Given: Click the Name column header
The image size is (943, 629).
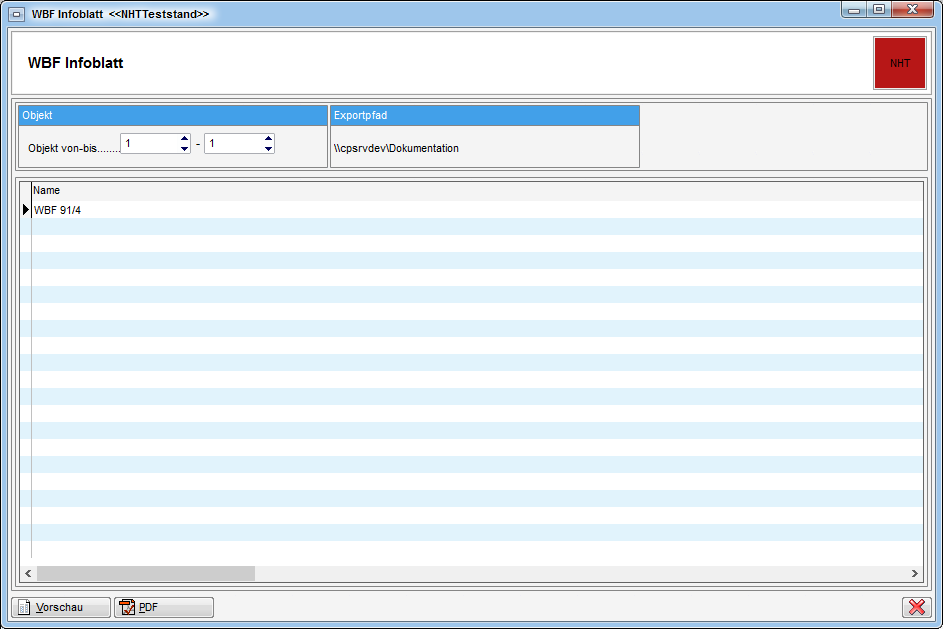Looking at the screenshot, I should pos(47,190).
